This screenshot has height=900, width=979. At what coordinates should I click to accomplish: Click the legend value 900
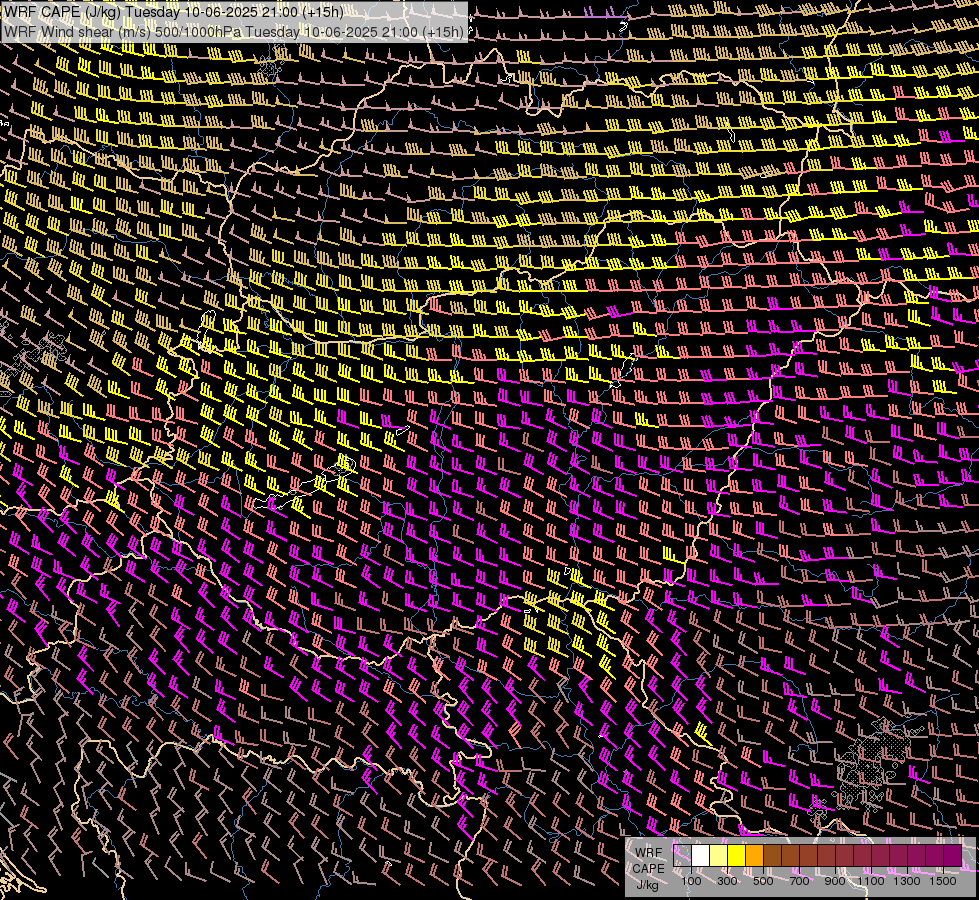pyautogui.click(x=835, y=881)
